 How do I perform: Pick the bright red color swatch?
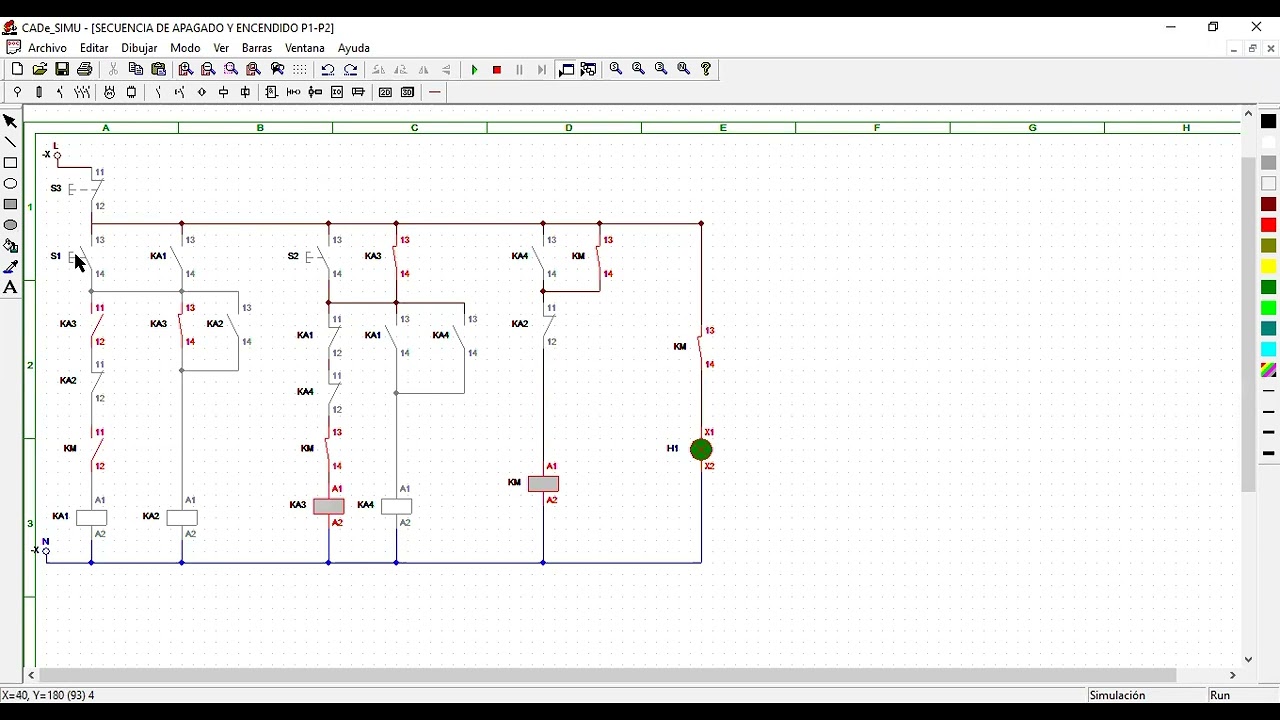pyautogui.click(x=1268, y=225)
